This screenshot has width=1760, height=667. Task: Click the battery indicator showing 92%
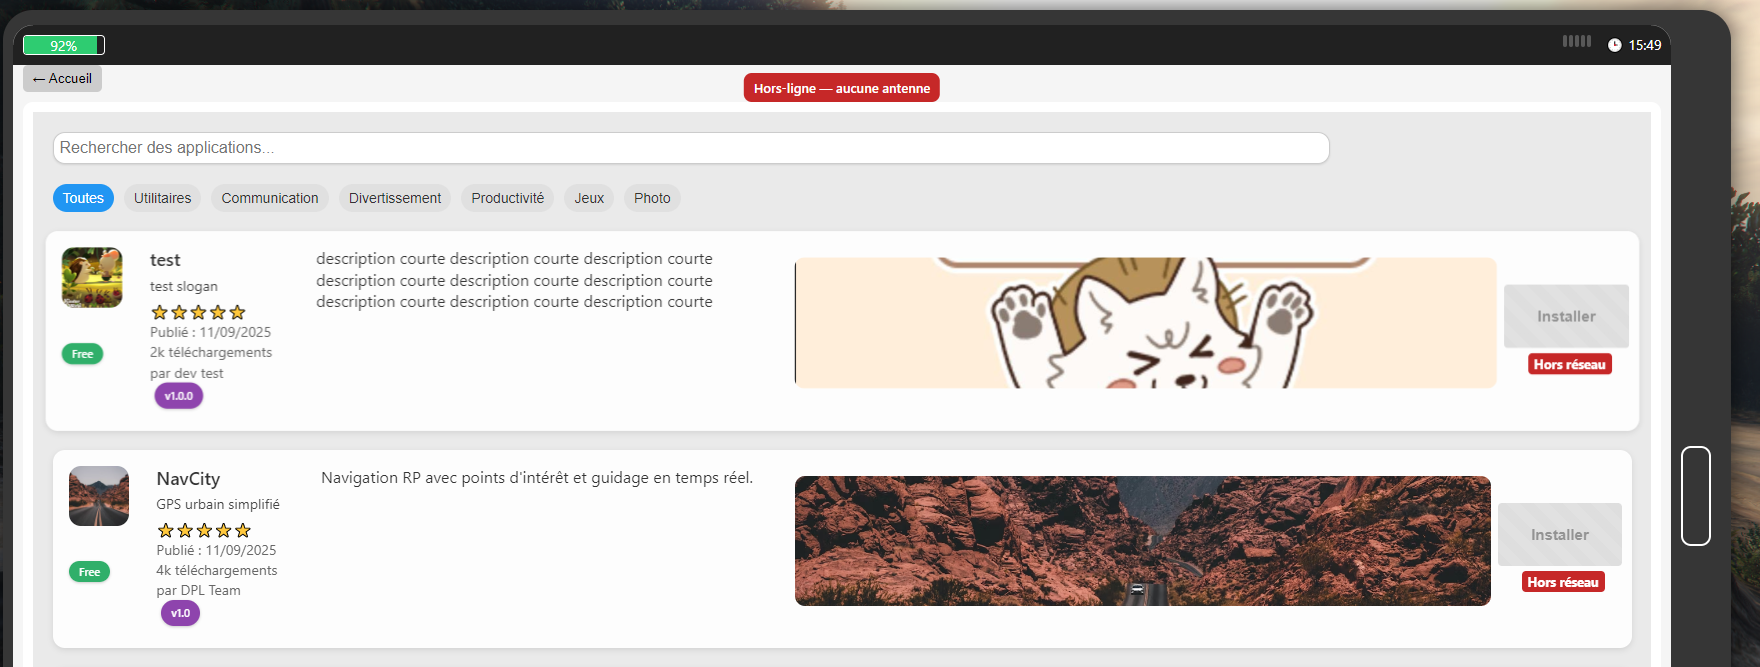[64, 45]
